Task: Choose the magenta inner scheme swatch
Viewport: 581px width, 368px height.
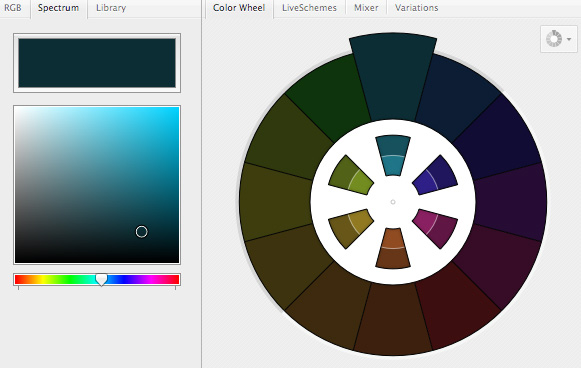Action: (435, 228)
